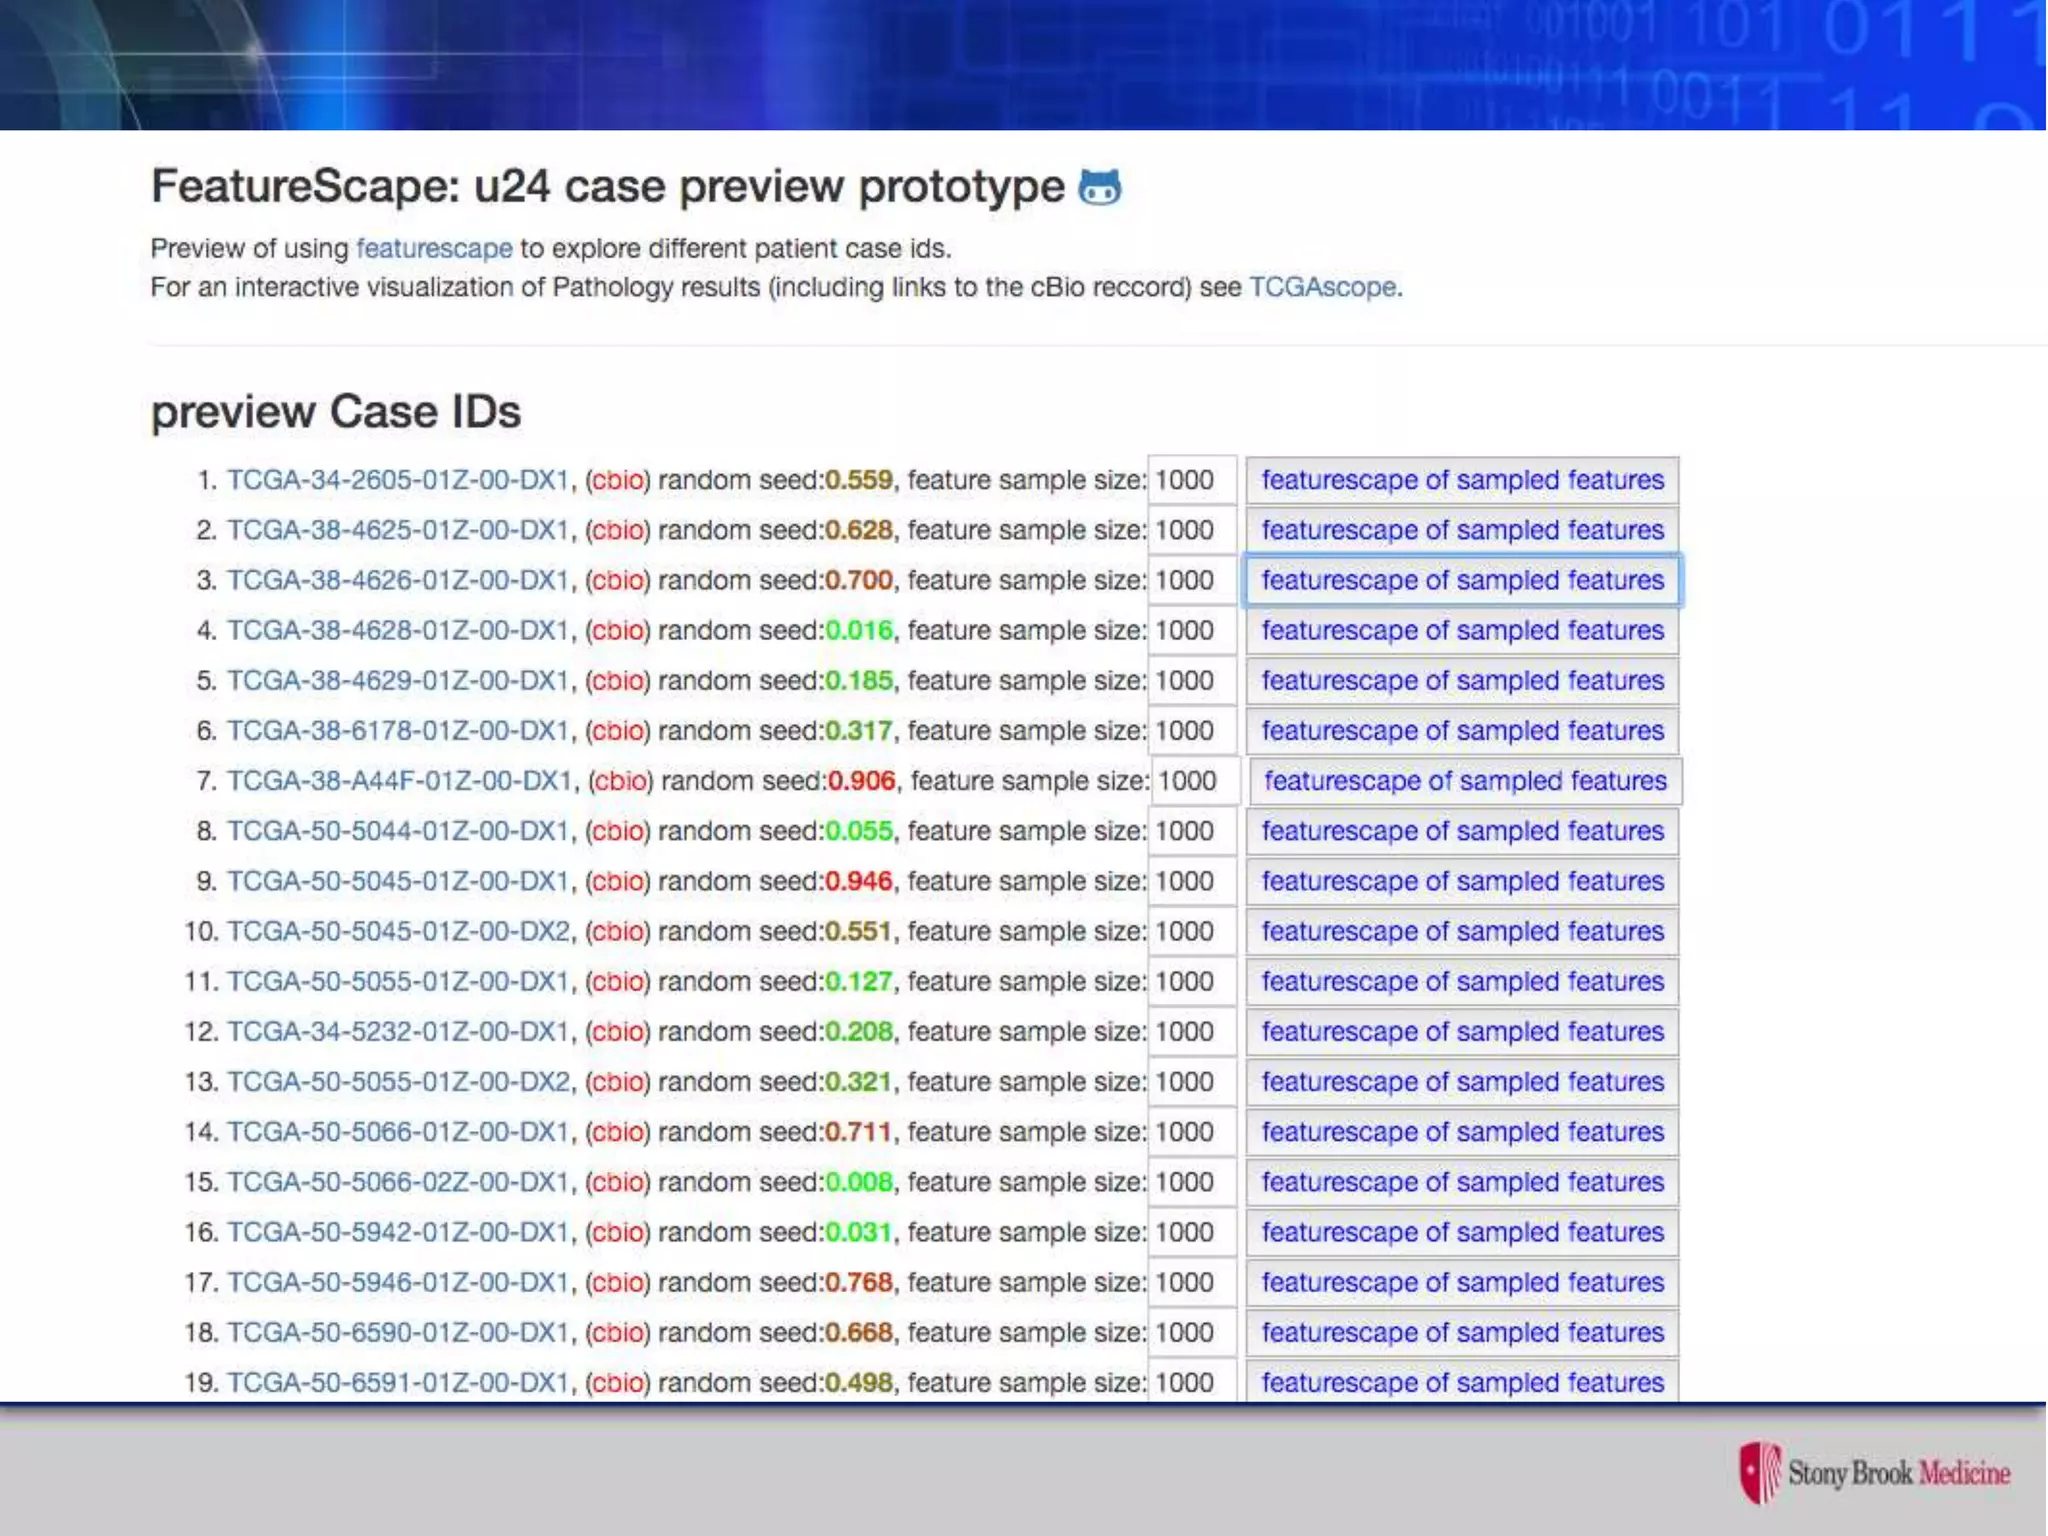Open the featurescape link in the description
This screenshot has height=1536, width=2048.
(x=434, y=248)
